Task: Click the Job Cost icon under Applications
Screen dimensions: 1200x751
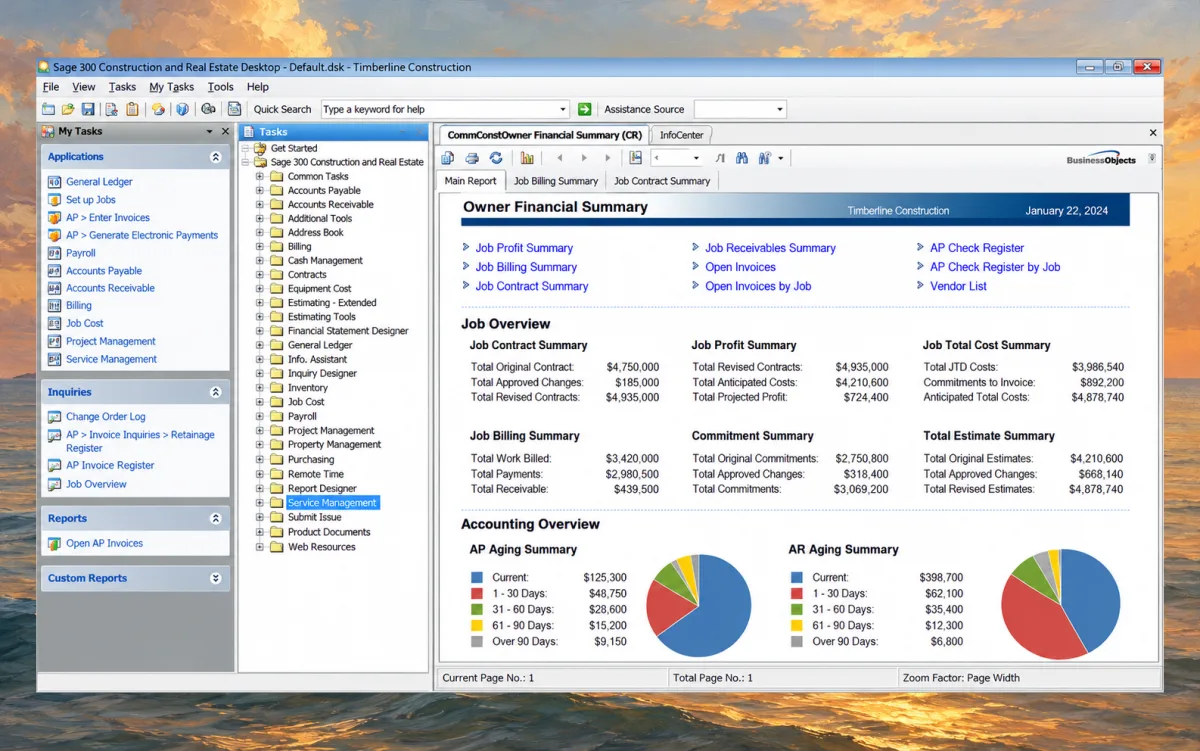Action: (x=55, y=324)
